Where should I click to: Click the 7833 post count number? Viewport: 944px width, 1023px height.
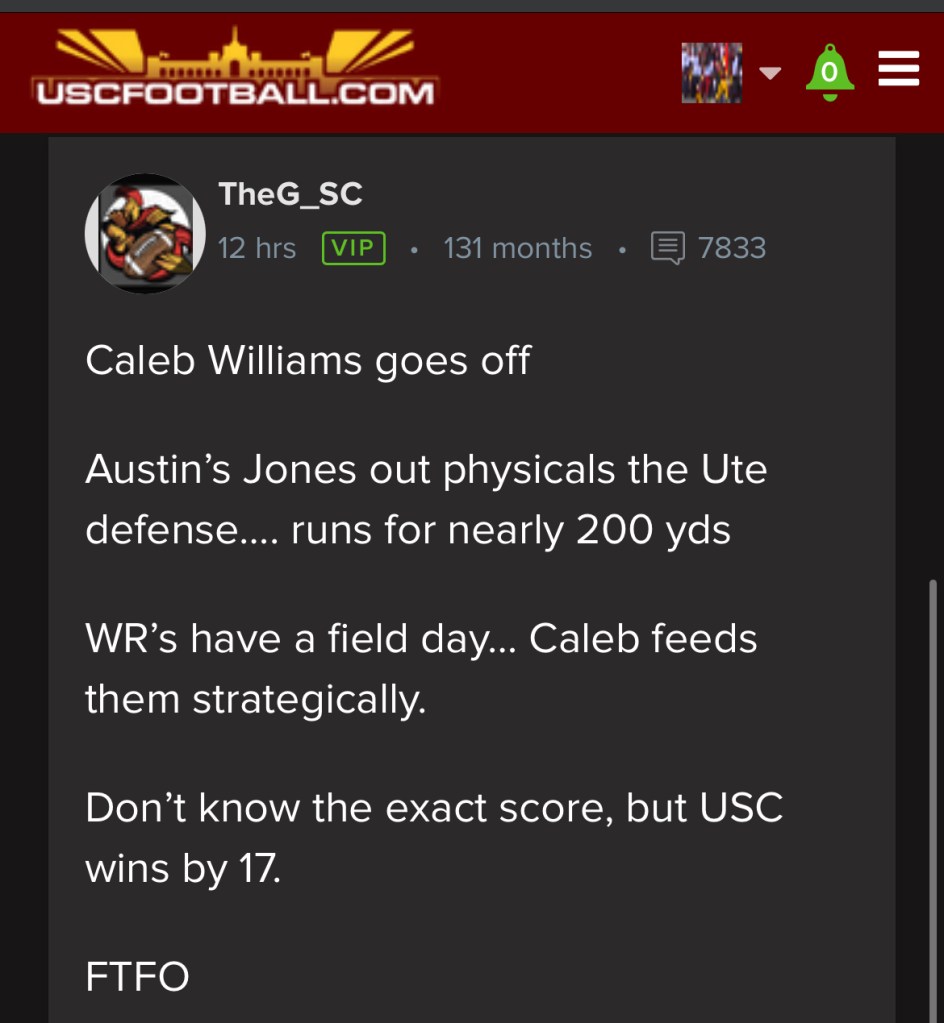pos(732,248)
